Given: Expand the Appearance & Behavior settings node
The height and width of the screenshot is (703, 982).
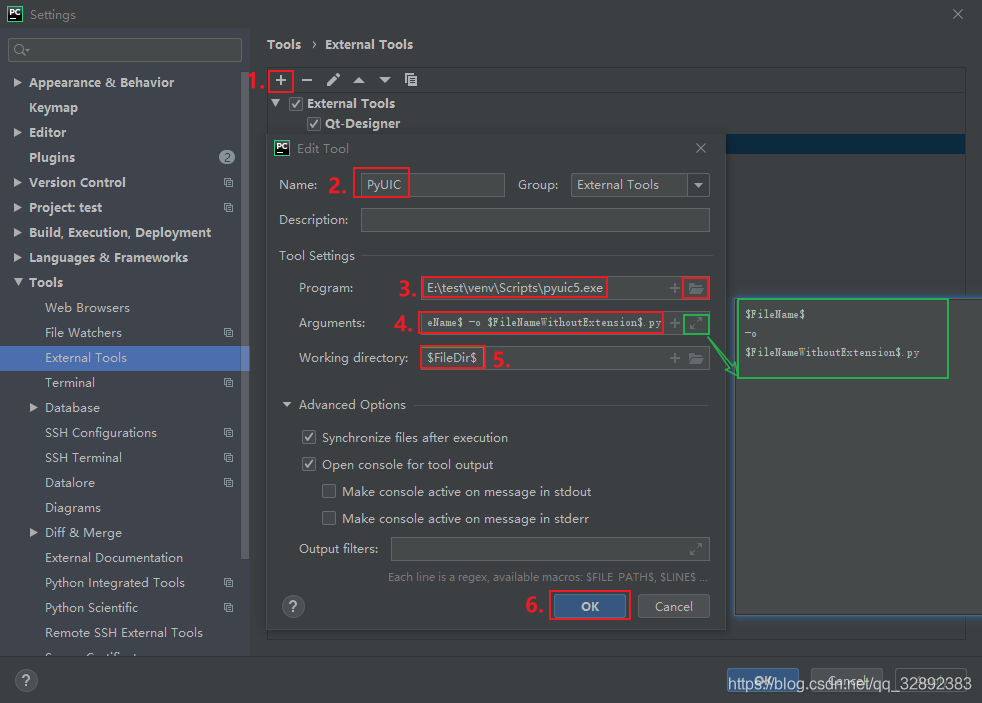Looking at the screenshot, I should click(x=18, y=83).
